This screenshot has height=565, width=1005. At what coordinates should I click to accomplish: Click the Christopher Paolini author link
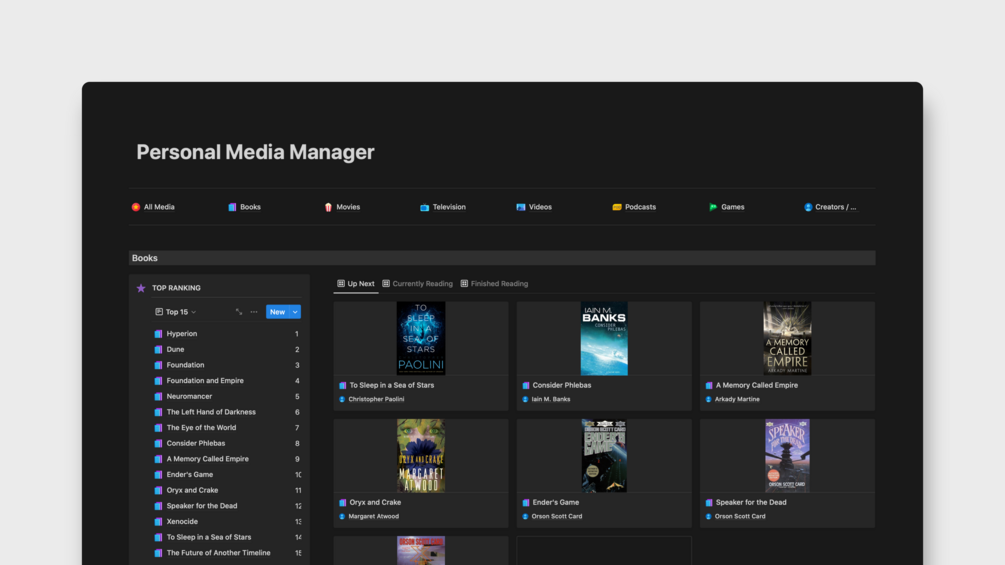(x=376, y=399)
